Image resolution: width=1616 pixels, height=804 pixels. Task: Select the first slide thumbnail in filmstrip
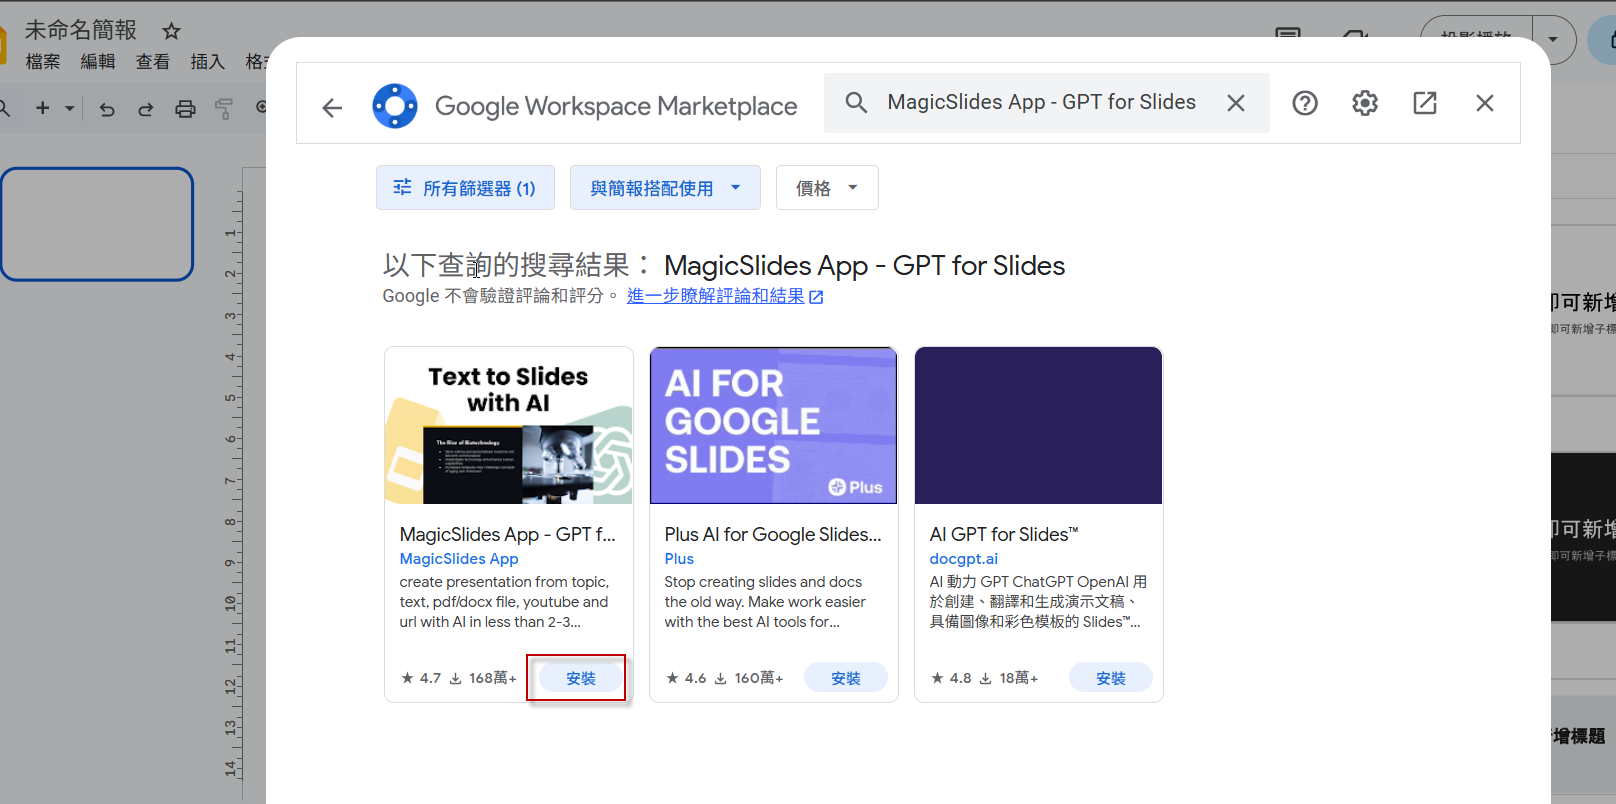pyautogui.click(x=97, y=224)
